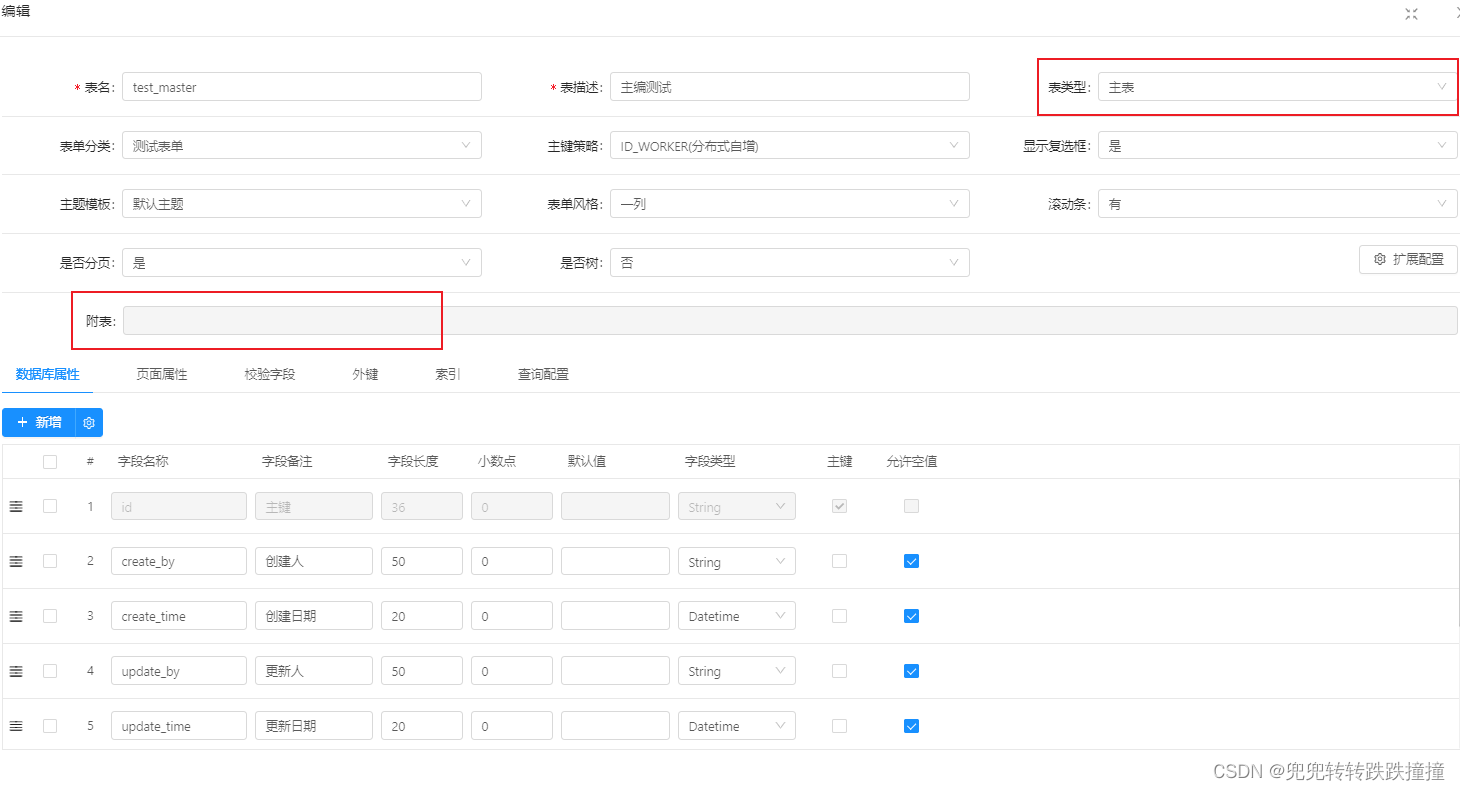Viewport: 1460px width, 790px height.
Task: Click drag handle icon of update_by row
Action: point(16,672)
